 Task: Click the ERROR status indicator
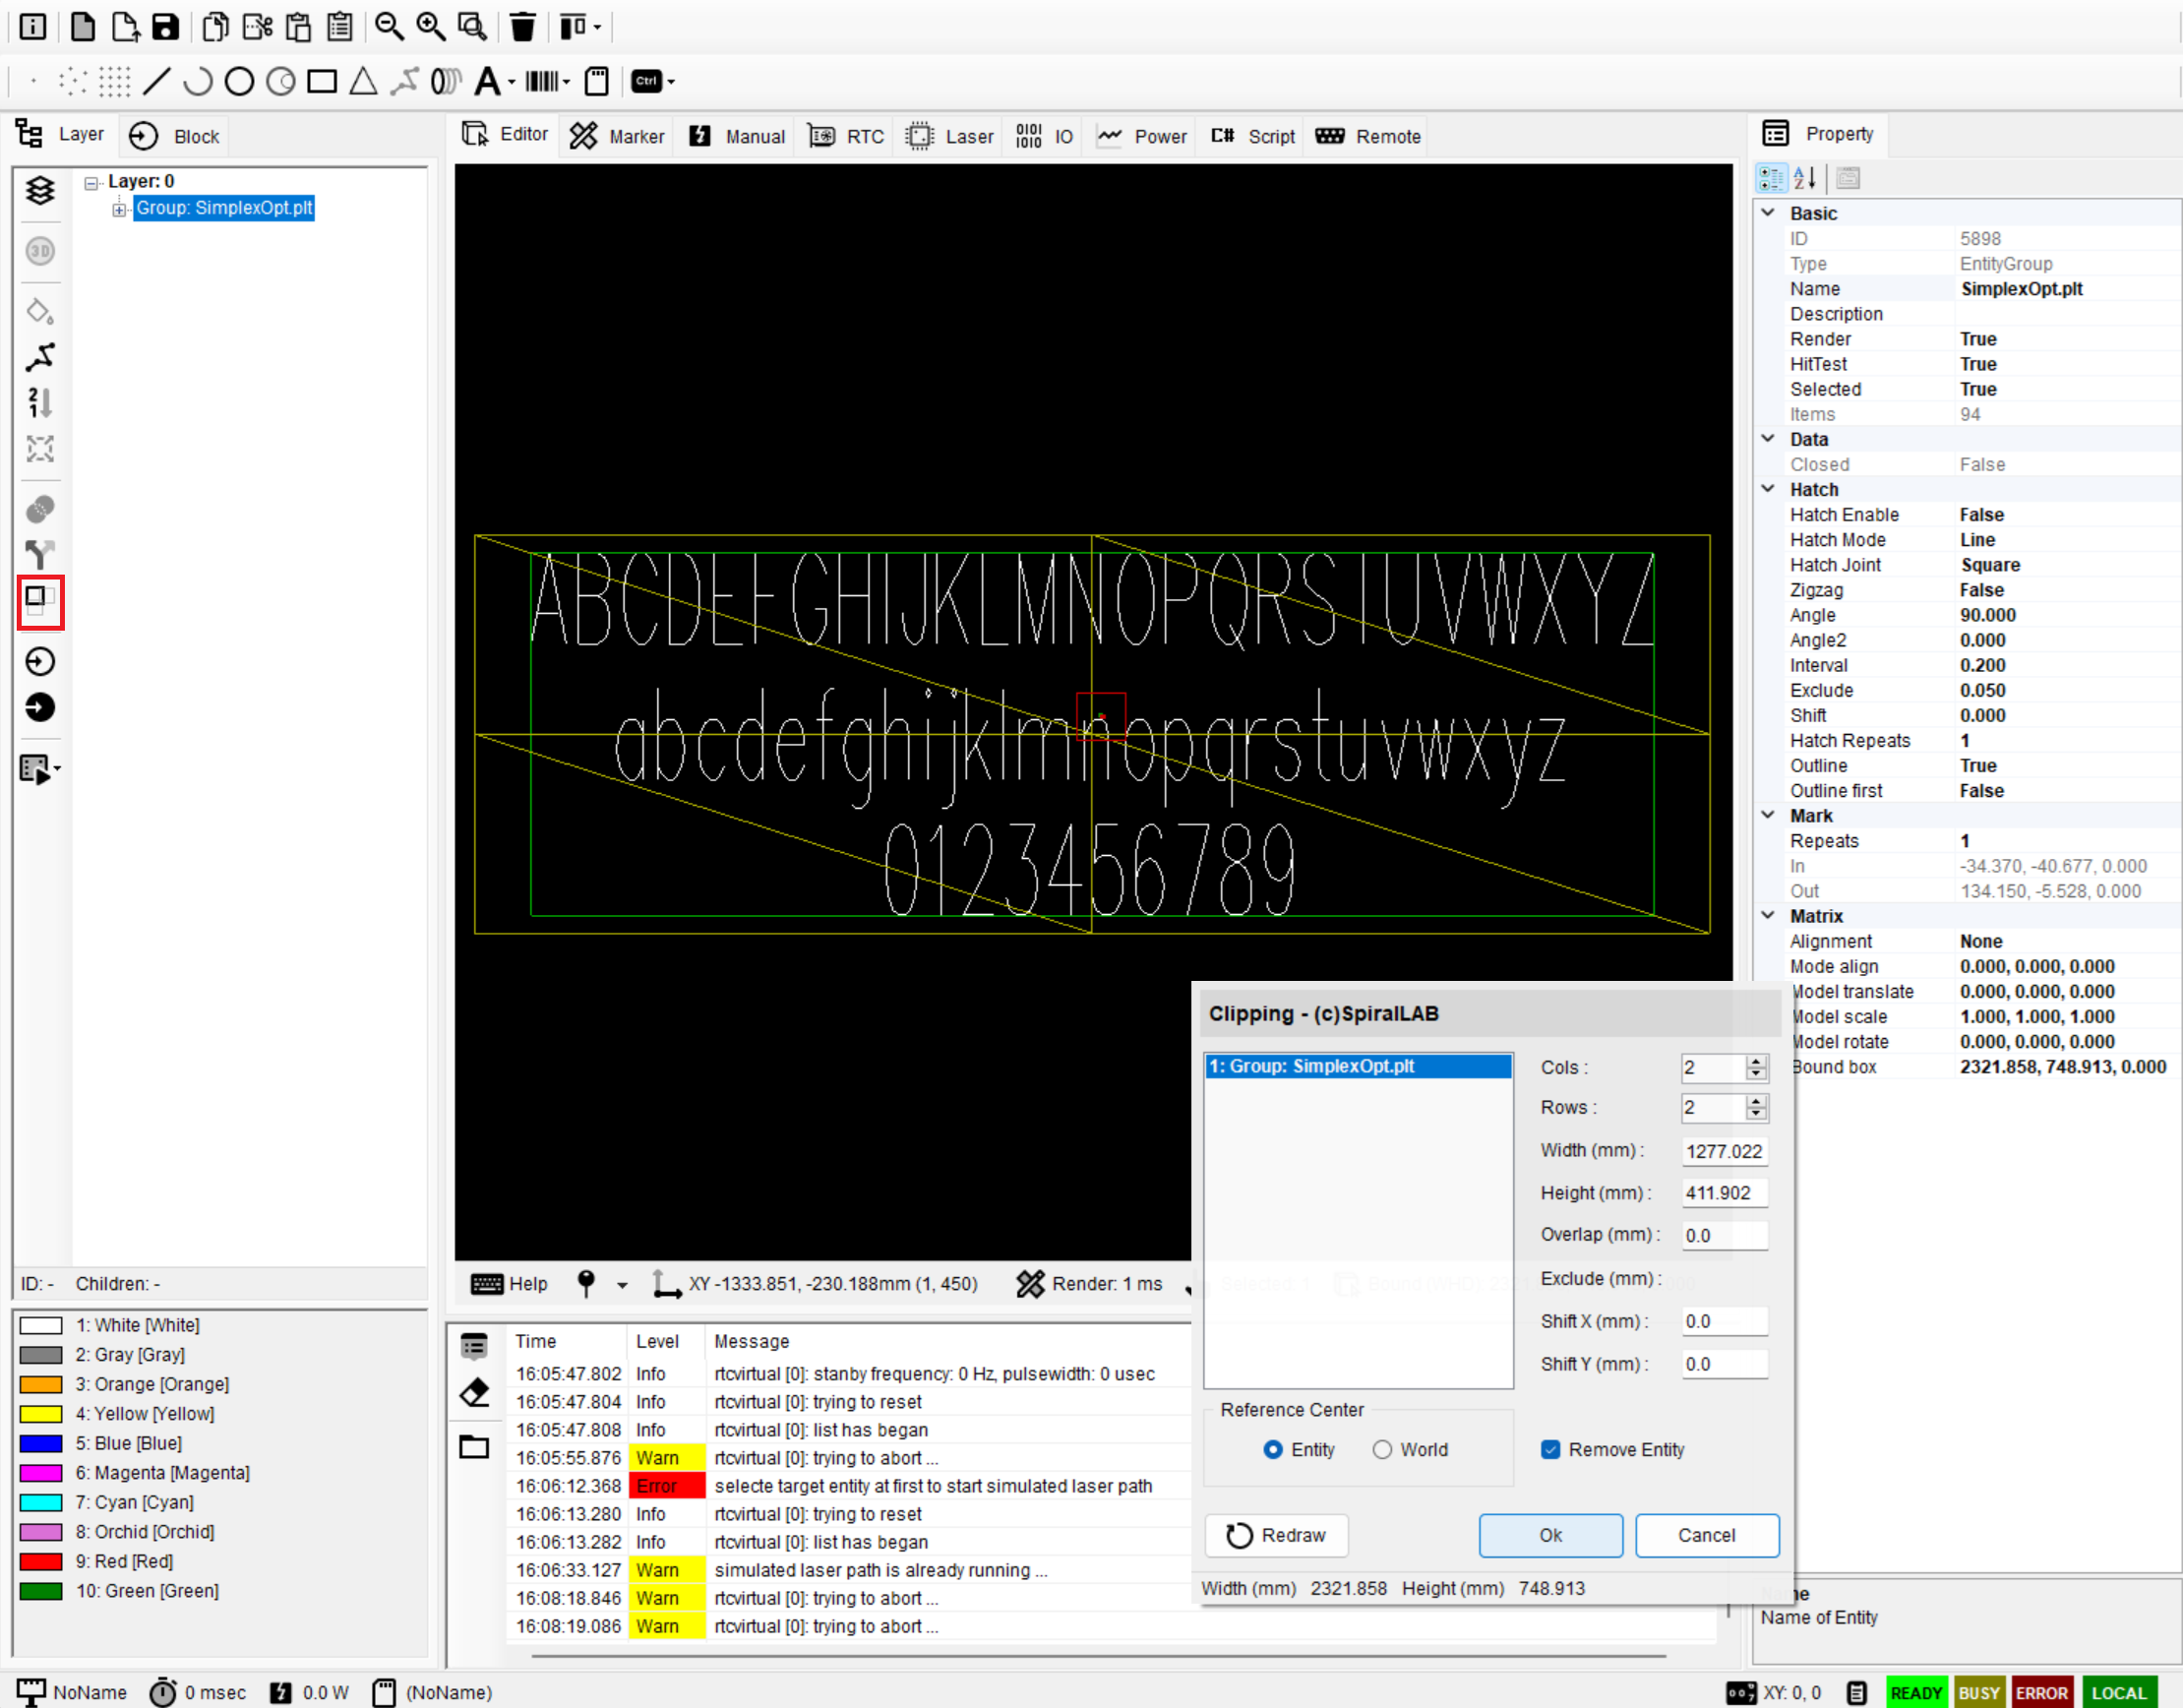2041,1693
